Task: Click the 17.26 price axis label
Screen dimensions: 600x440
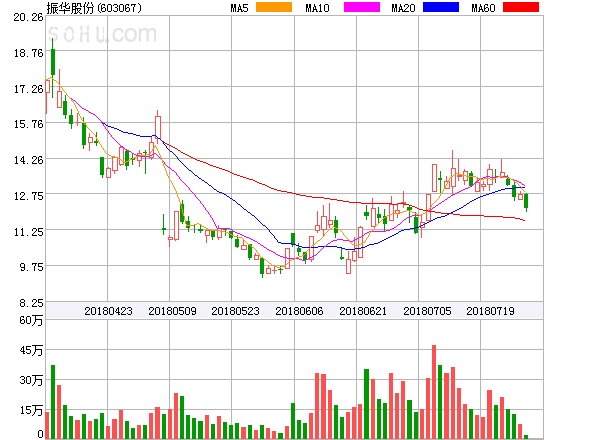Action: (28, 90)
